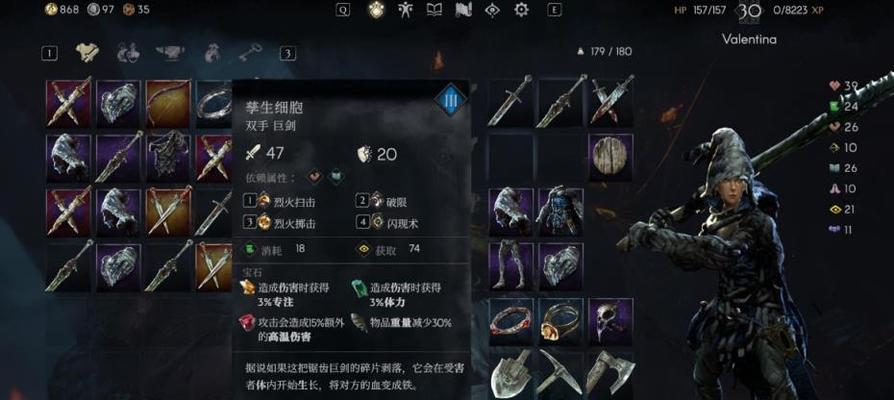The image size is (894, 400).
Task: Click the Q previous-menu key
Action: [x=343, y=10]
